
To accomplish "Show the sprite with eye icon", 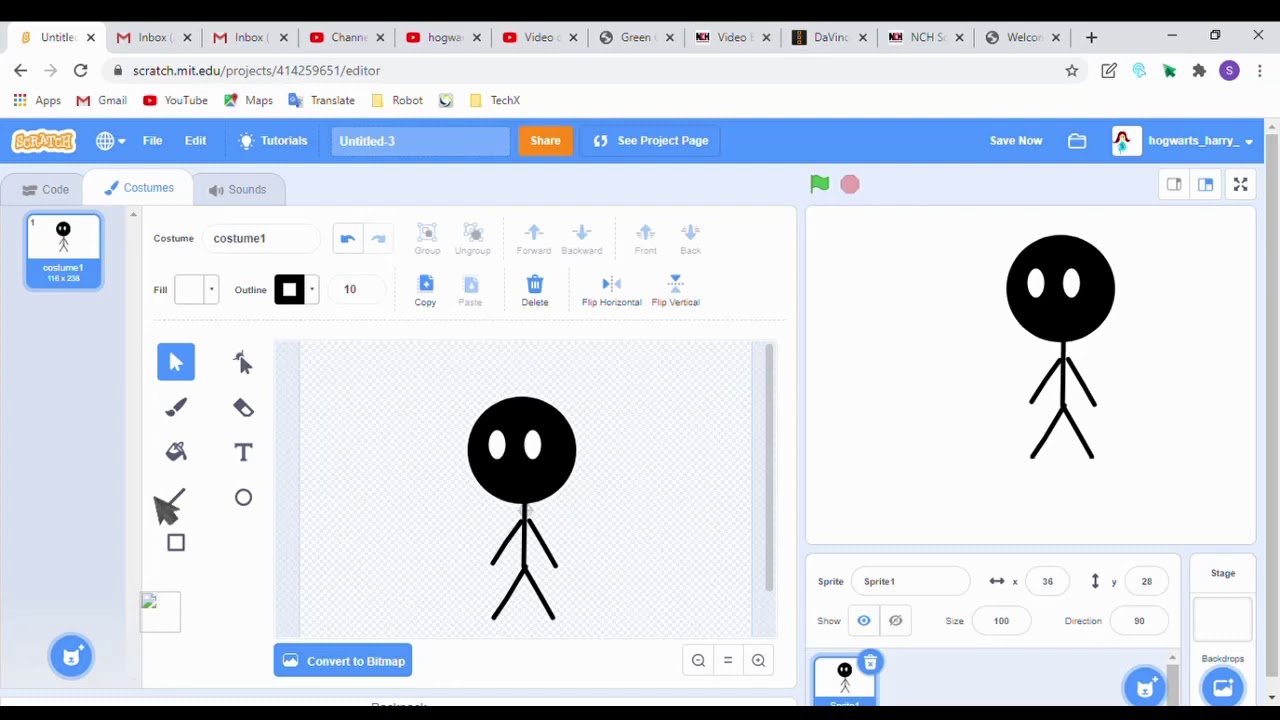I will click(x=864, y=621).
